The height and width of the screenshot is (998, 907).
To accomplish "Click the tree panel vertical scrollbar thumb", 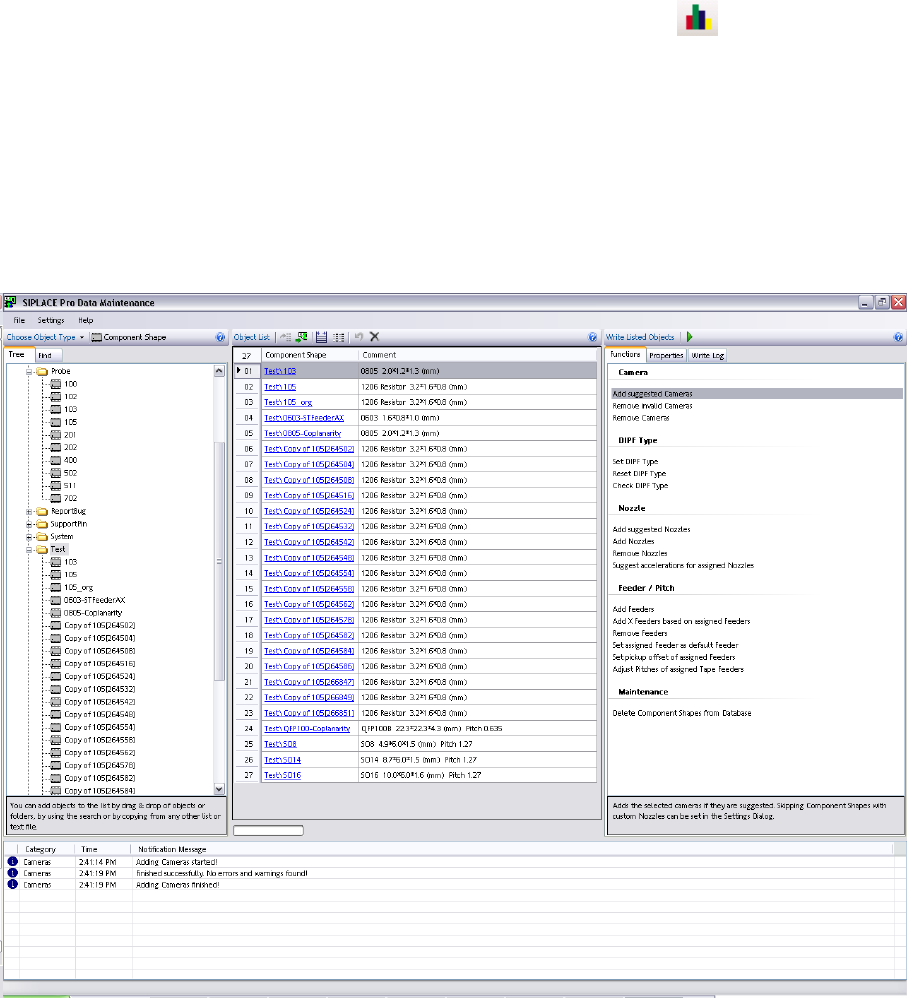I will pyautogui.click(x=220, y=562).
